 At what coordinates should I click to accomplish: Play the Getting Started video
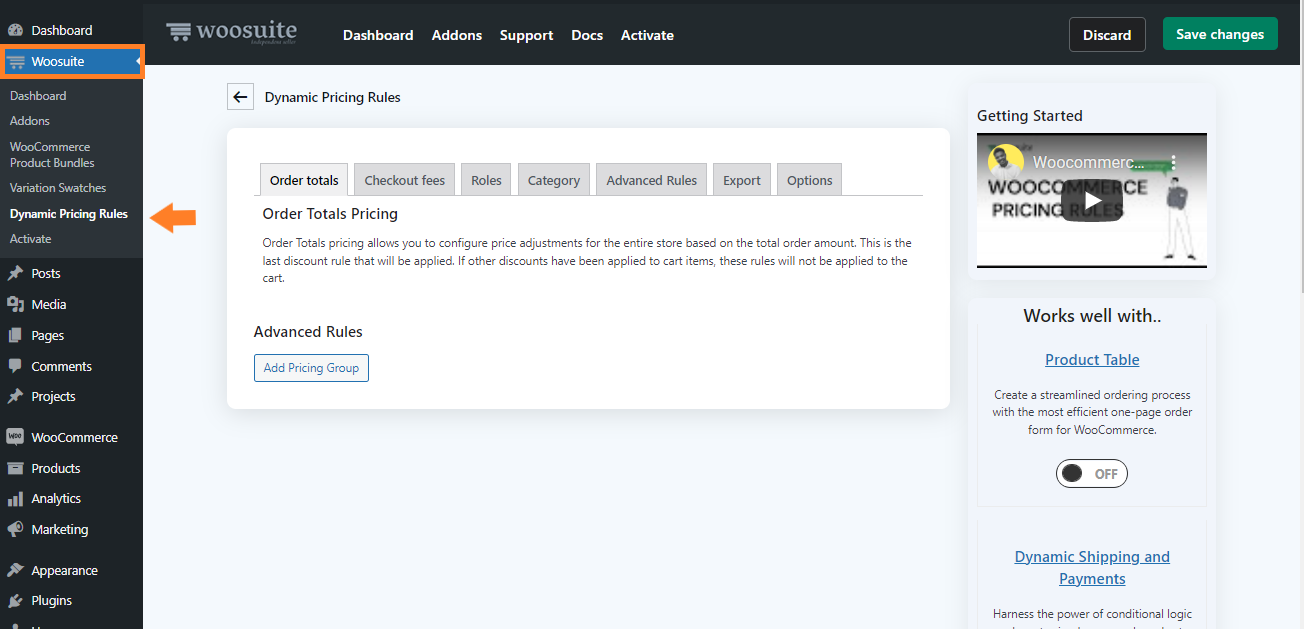point(1091,200)
